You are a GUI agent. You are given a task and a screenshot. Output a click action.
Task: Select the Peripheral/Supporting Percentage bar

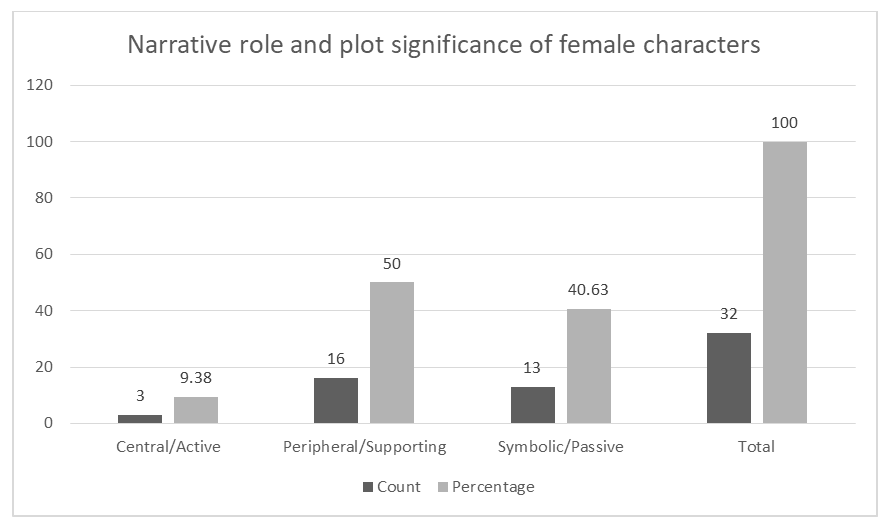(x=392, y=352)
